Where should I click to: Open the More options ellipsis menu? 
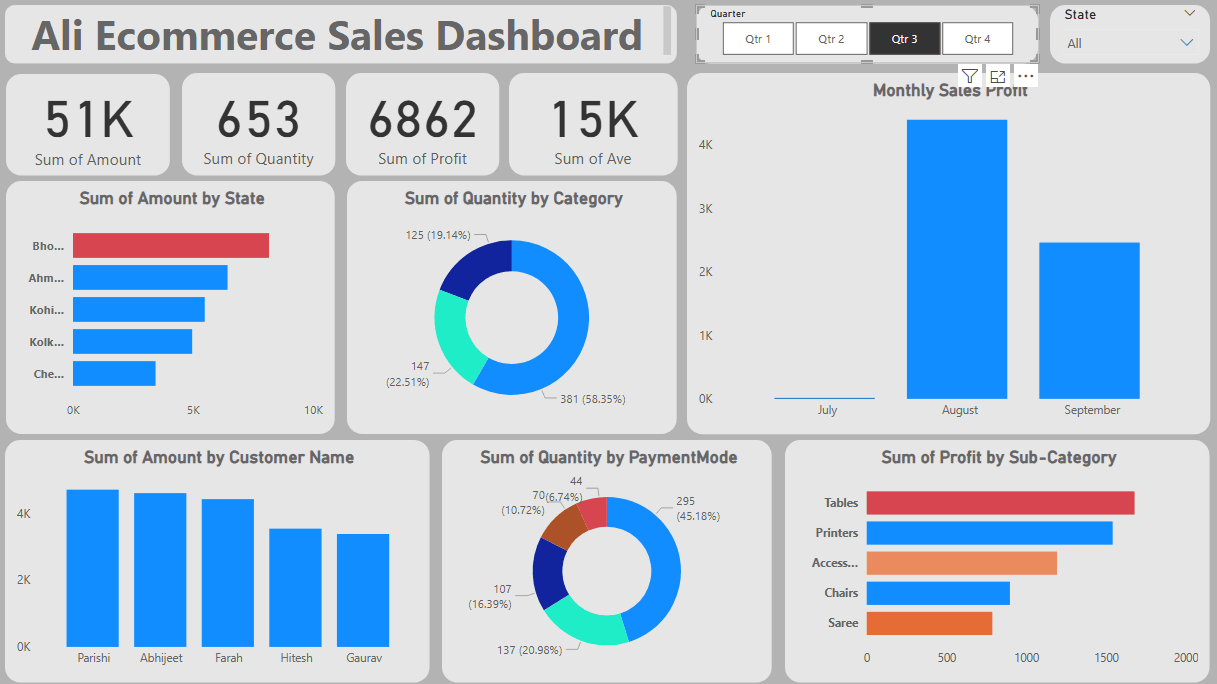click(x=1025, y=77)
